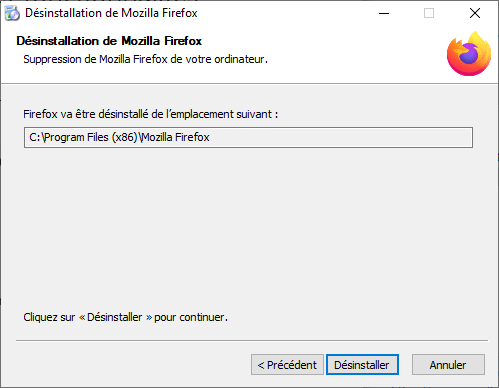
Task: Click the uninstaller icon in title bar
Action: [12, 13]
